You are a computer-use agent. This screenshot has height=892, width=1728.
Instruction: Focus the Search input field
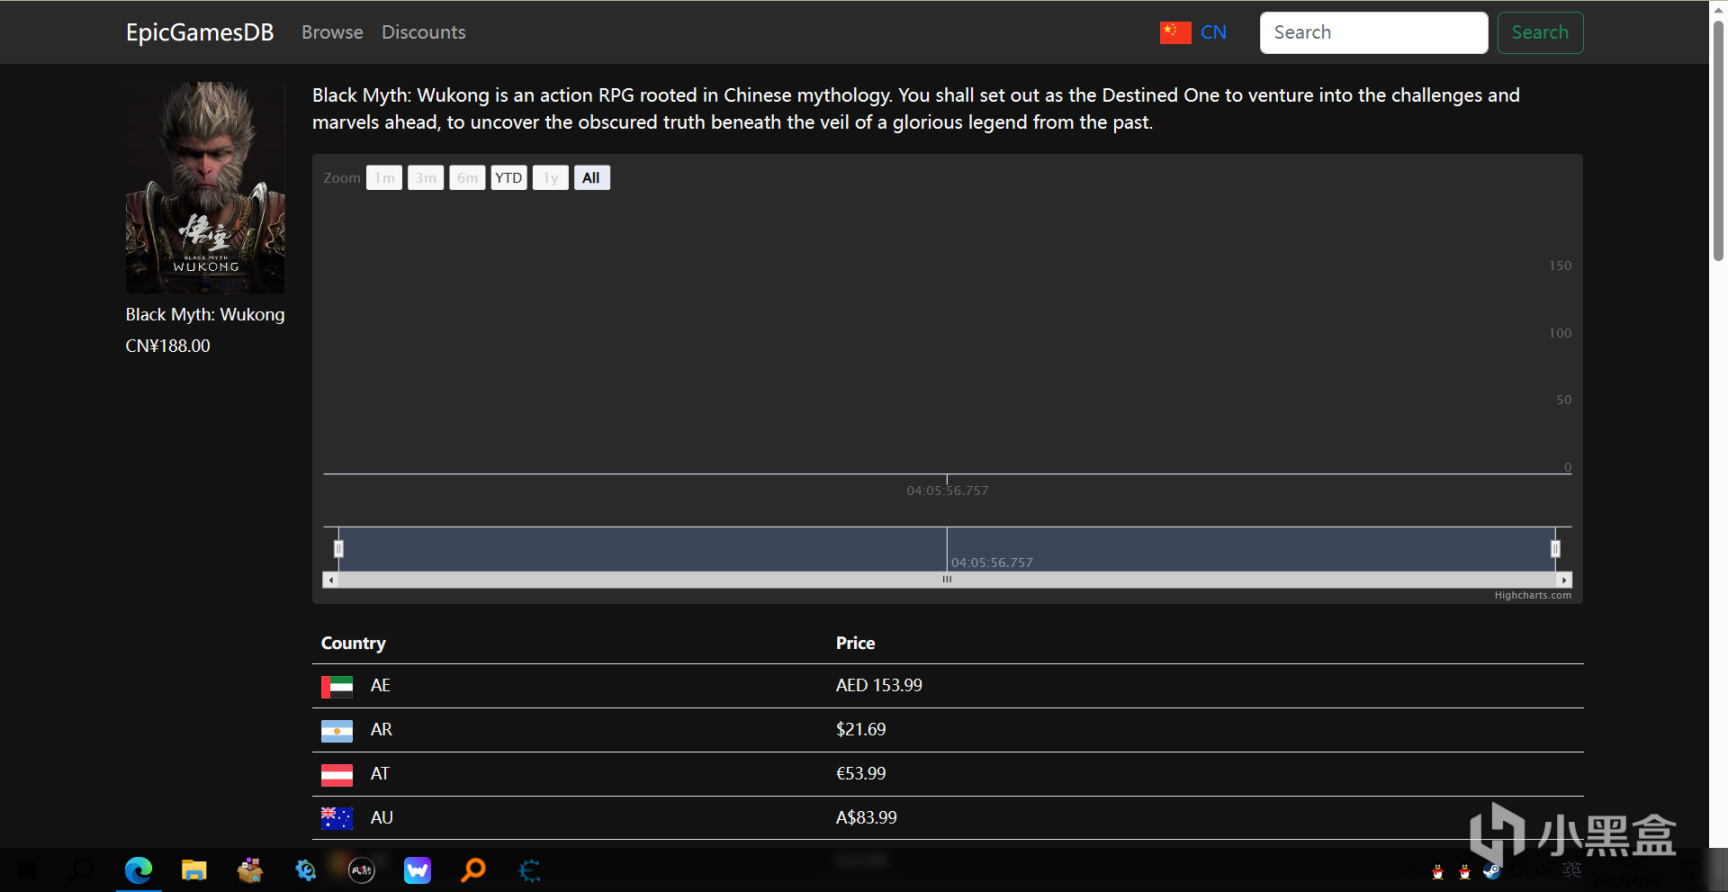[1374, 32]
